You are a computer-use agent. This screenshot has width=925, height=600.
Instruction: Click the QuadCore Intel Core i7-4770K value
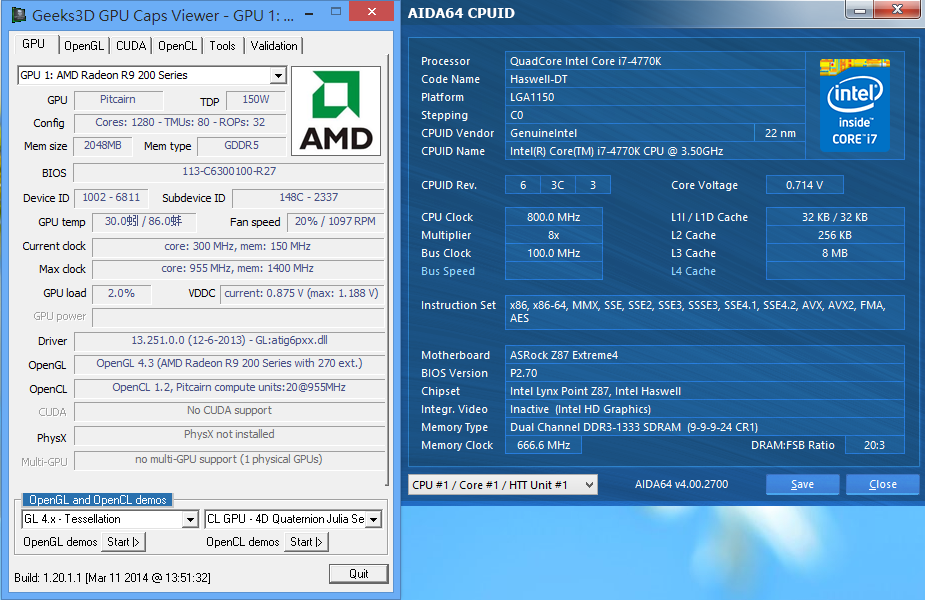655,61
